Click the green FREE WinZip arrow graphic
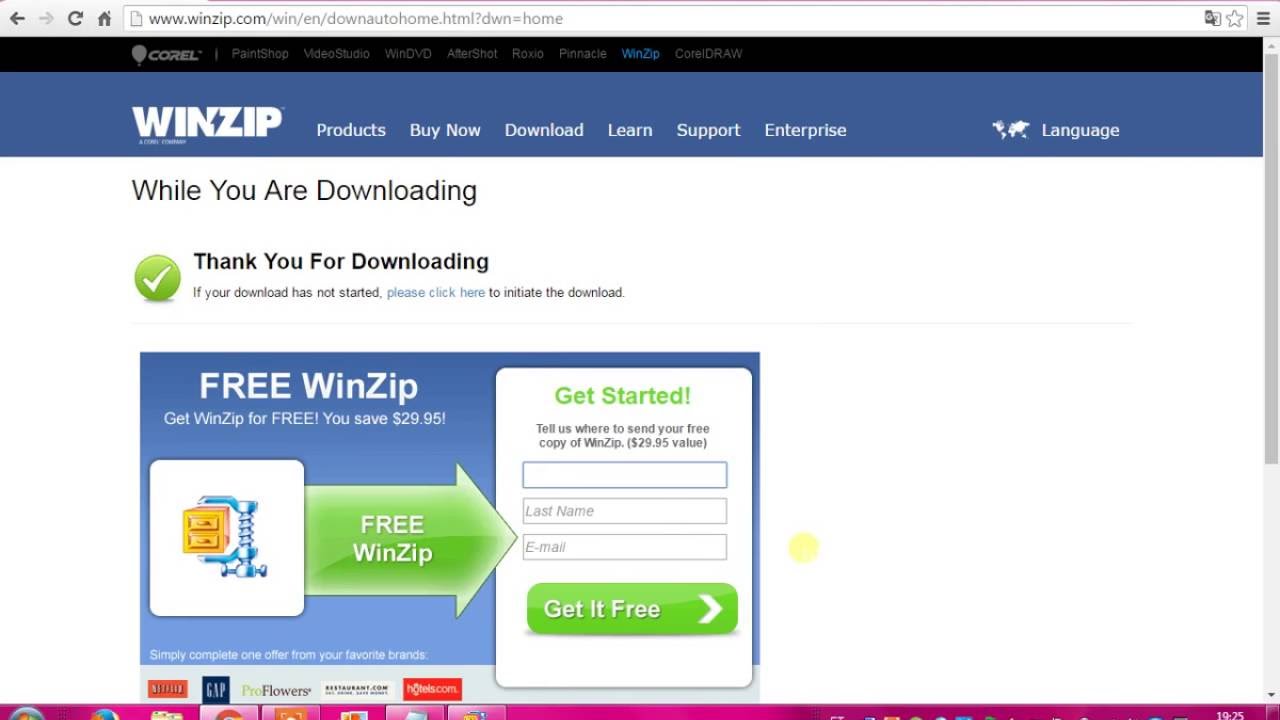 410,539
